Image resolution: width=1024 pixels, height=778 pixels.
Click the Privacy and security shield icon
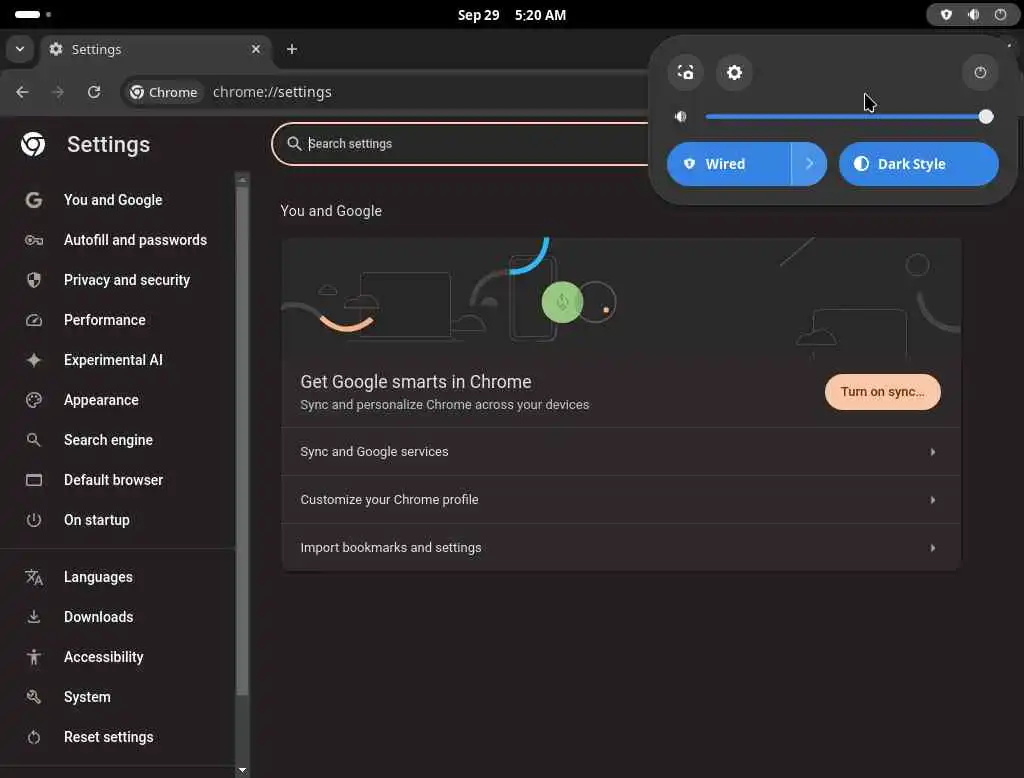click(x=34, y=280)
